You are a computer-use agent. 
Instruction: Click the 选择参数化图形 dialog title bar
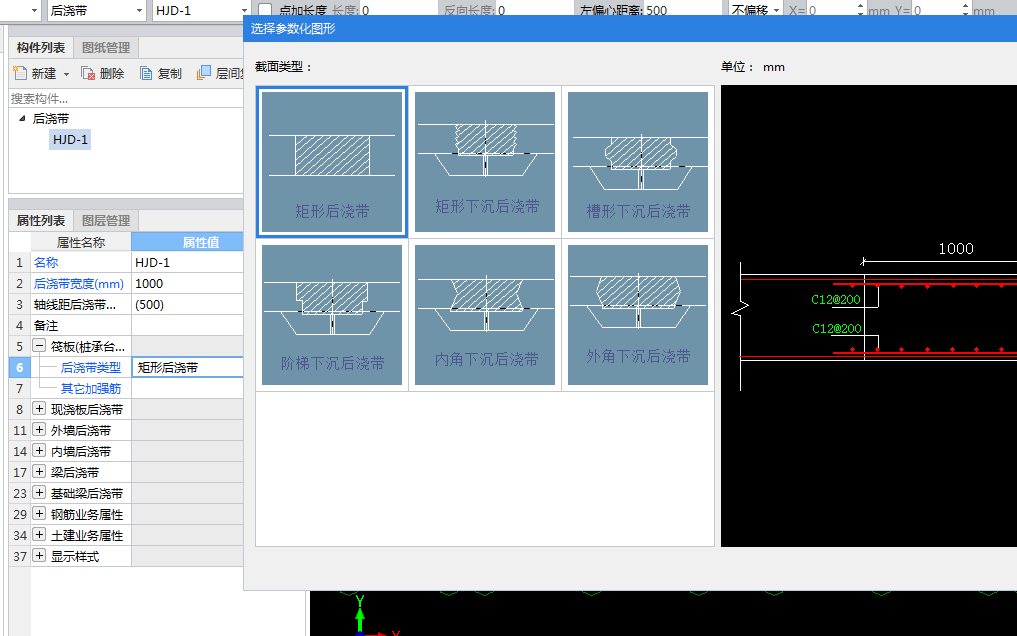(630, 29)
